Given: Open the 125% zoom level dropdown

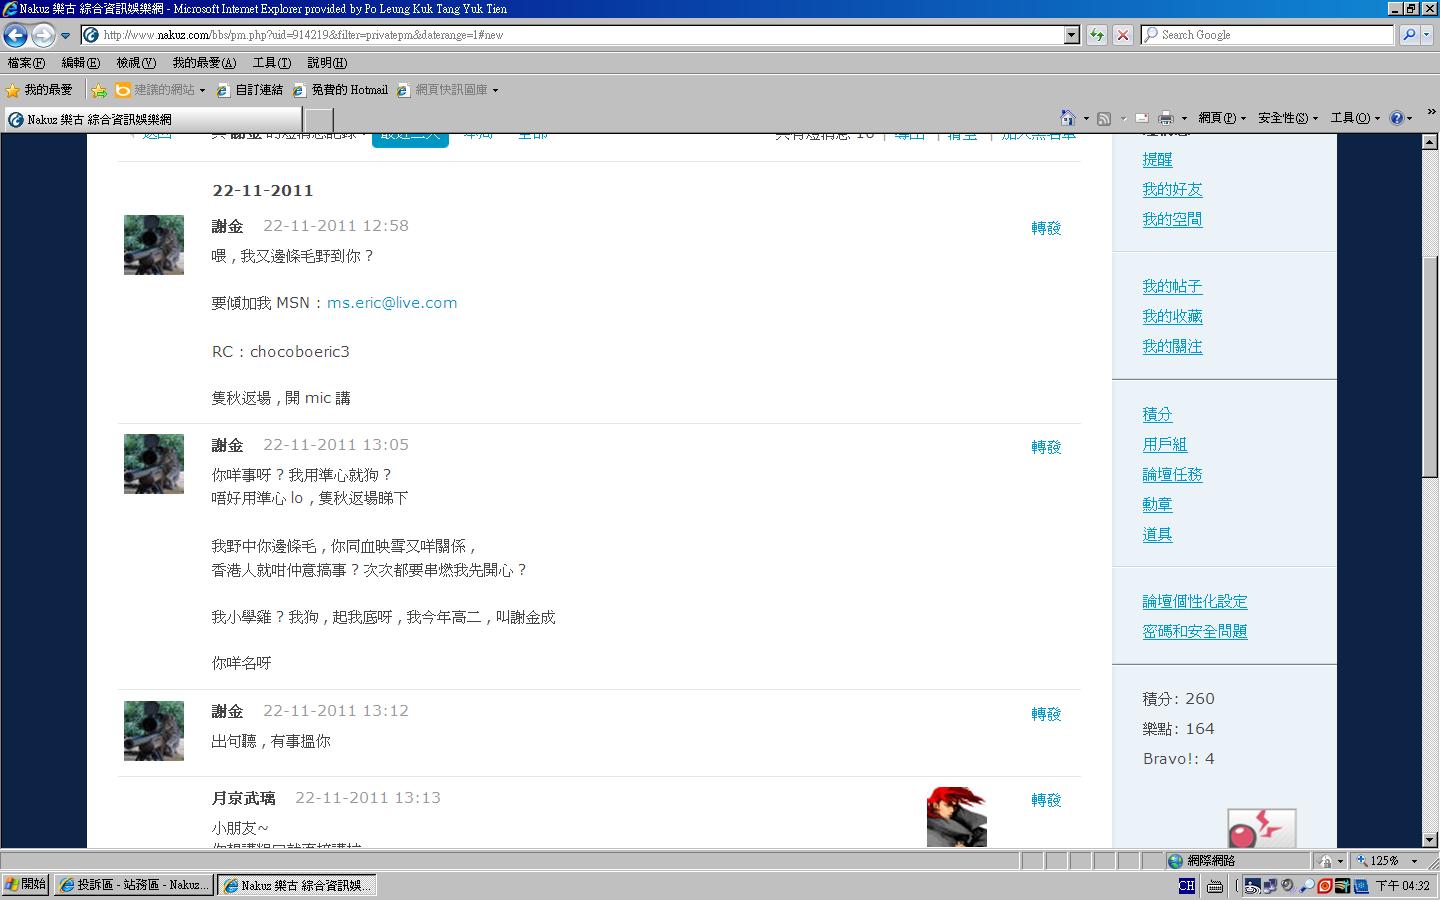Looking at the screenshot, I should pos(1414,861).
